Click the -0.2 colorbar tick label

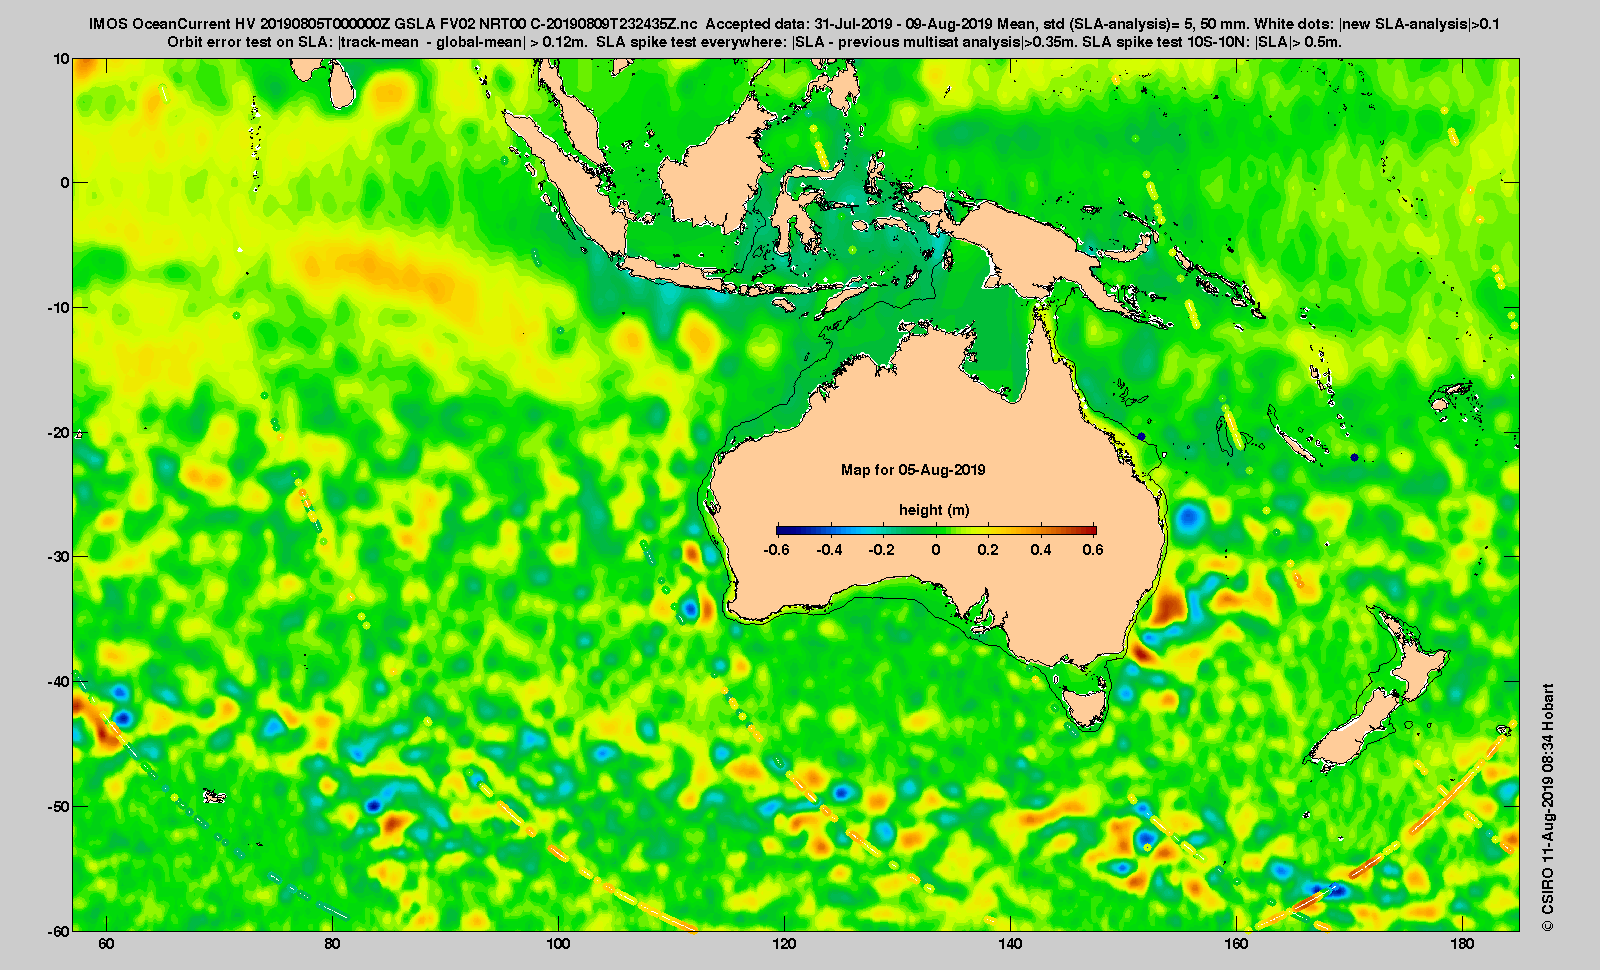pos(882,550)
